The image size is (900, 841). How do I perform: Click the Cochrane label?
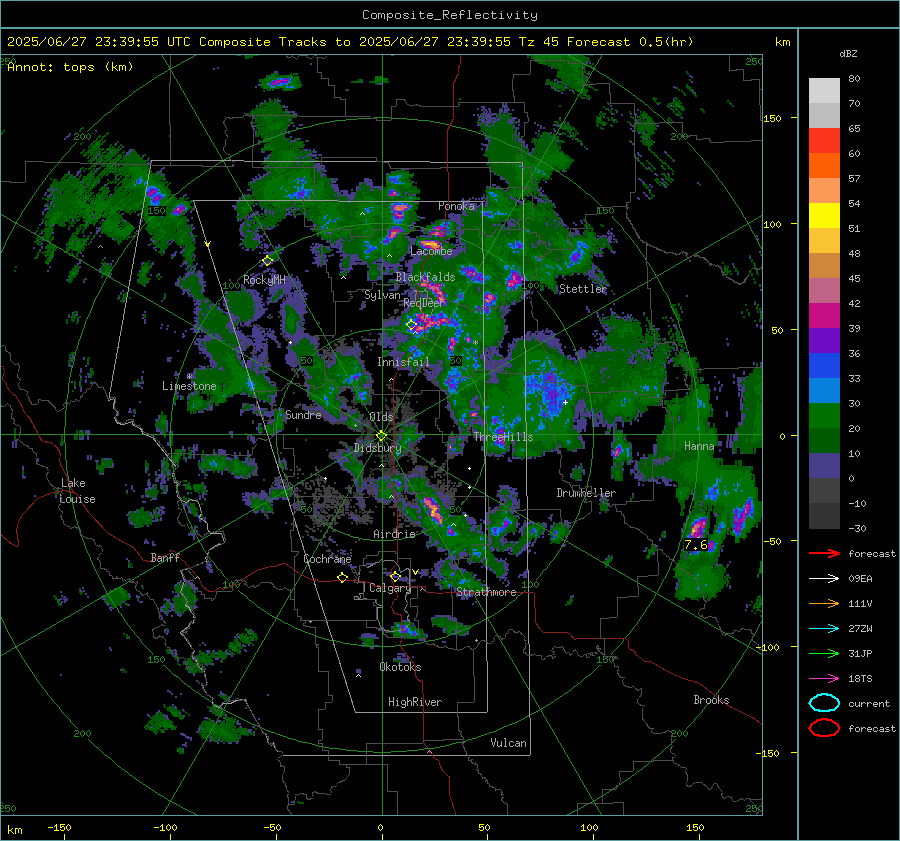[327, 559]
